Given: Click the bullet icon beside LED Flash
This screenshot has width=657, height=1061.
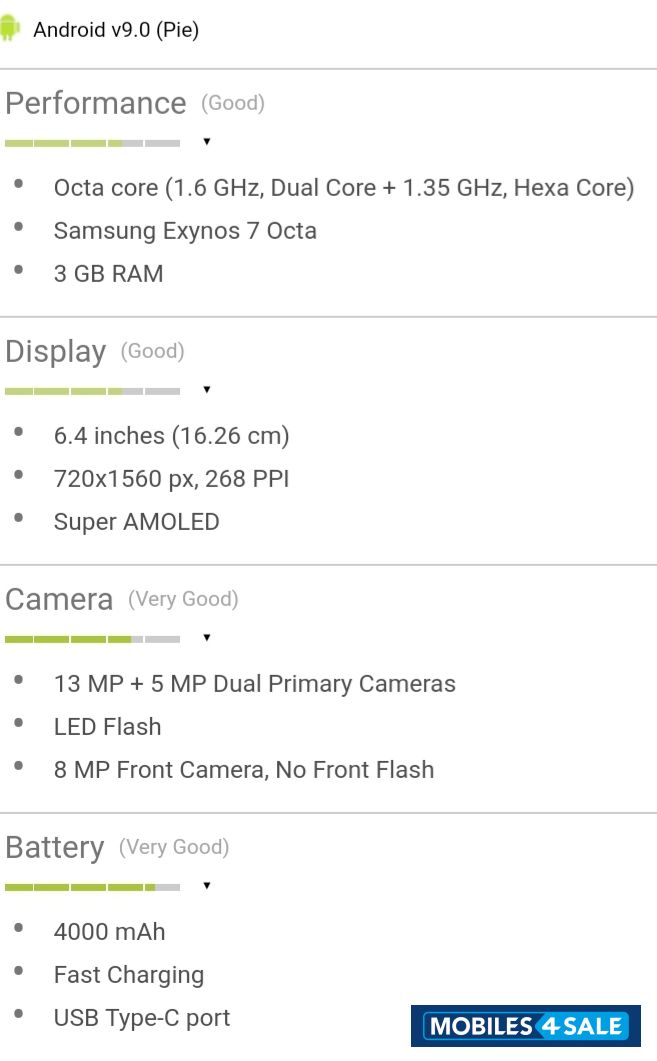Looking at the screenshot, I should pos(19,723).
